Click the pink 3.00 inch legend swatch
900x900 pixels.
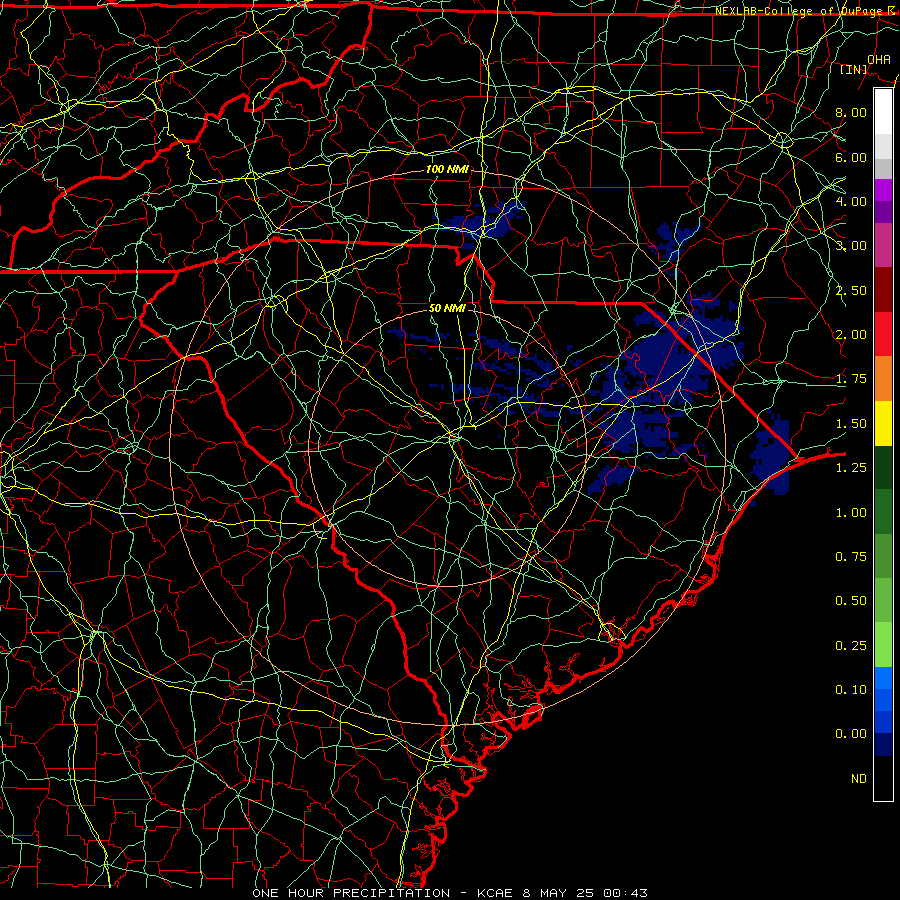pos(883,246)
